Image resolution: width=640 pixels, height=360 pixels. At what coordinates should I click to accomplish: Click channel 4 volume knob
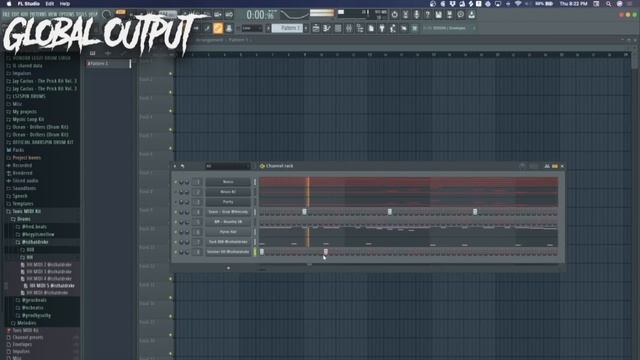(x=187, y=212)
